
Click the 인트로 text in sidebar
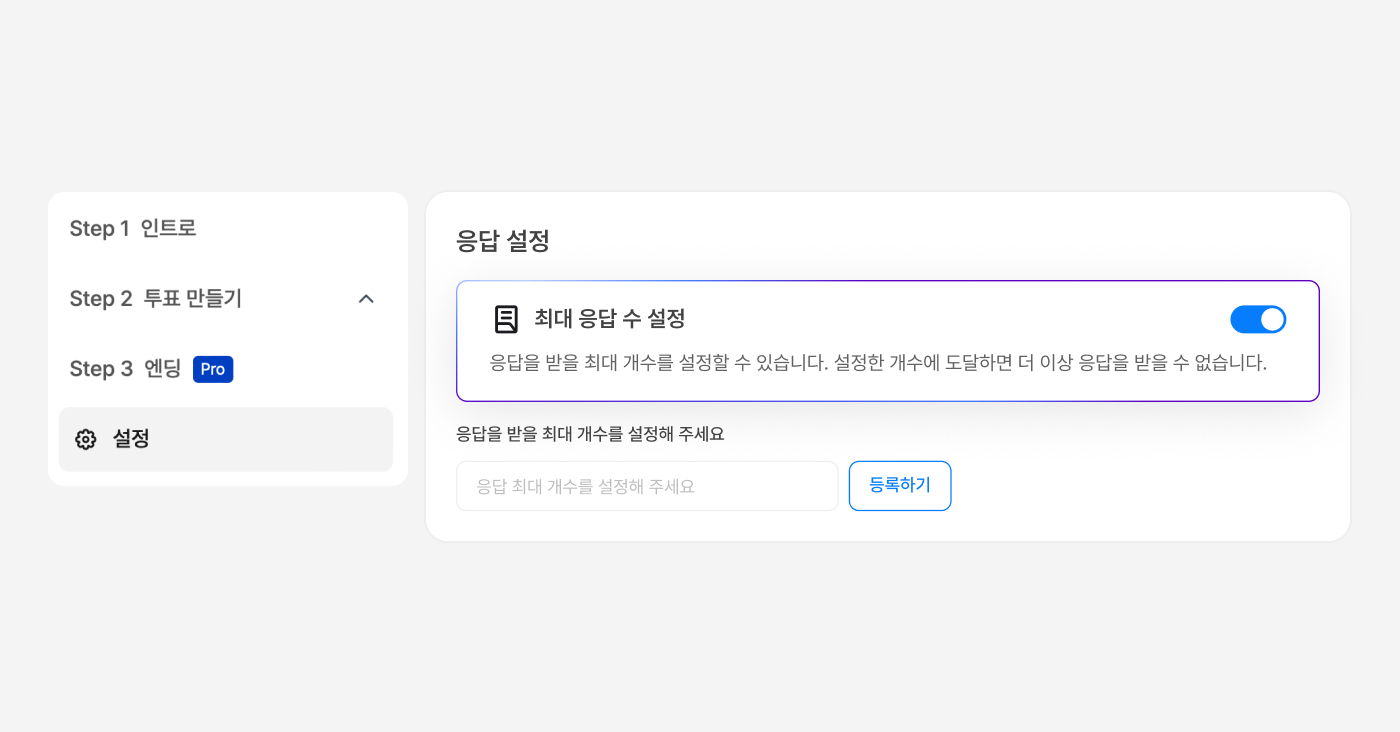(168, 229)
